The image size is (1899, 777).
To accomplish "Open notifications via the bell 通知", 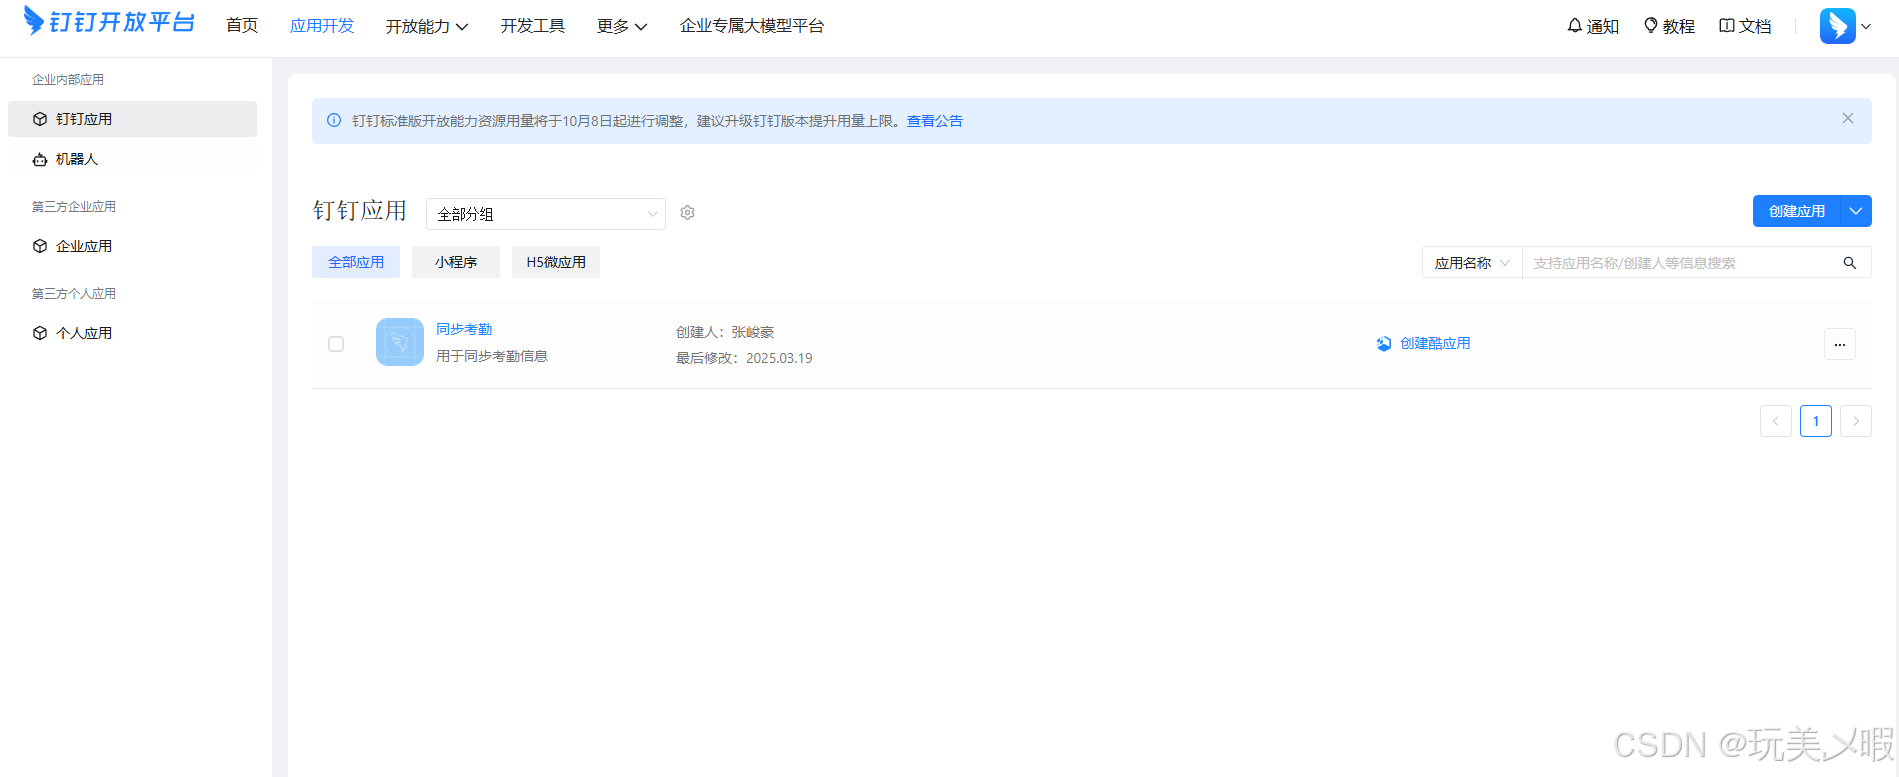I will click(x=1593, y=26).
